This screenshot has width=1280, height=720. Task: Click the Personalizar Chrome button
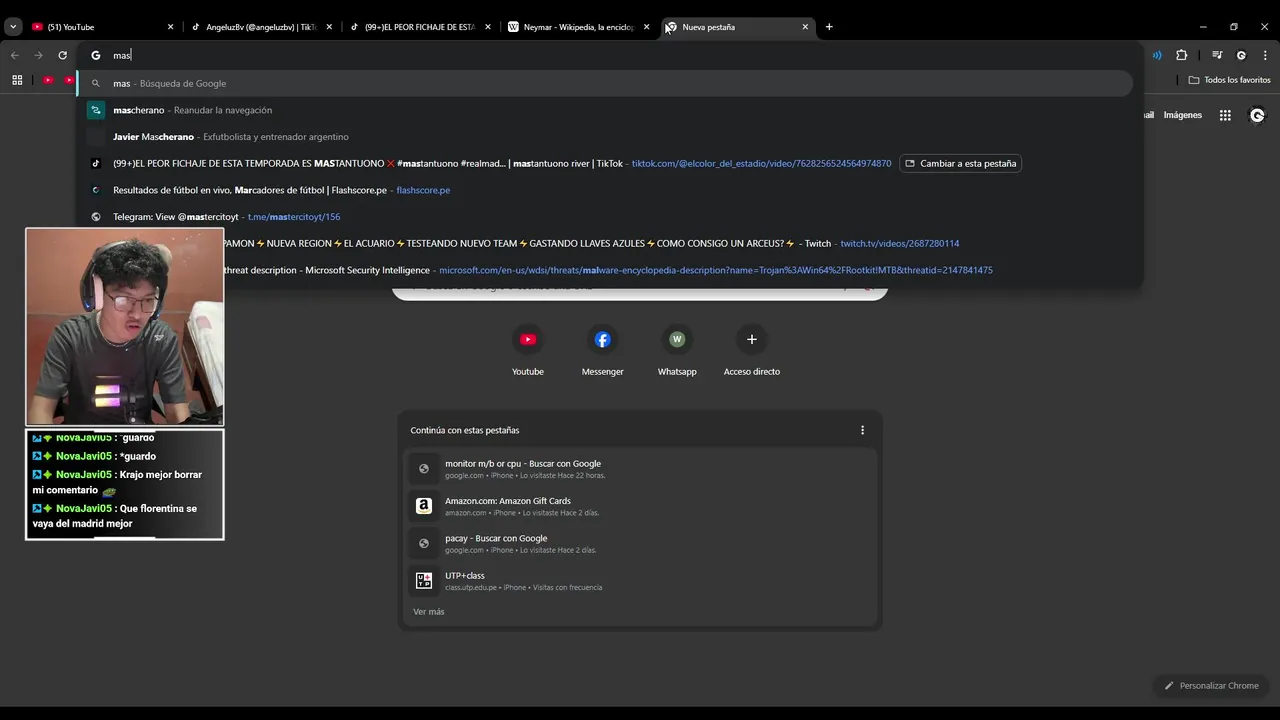1210,685
